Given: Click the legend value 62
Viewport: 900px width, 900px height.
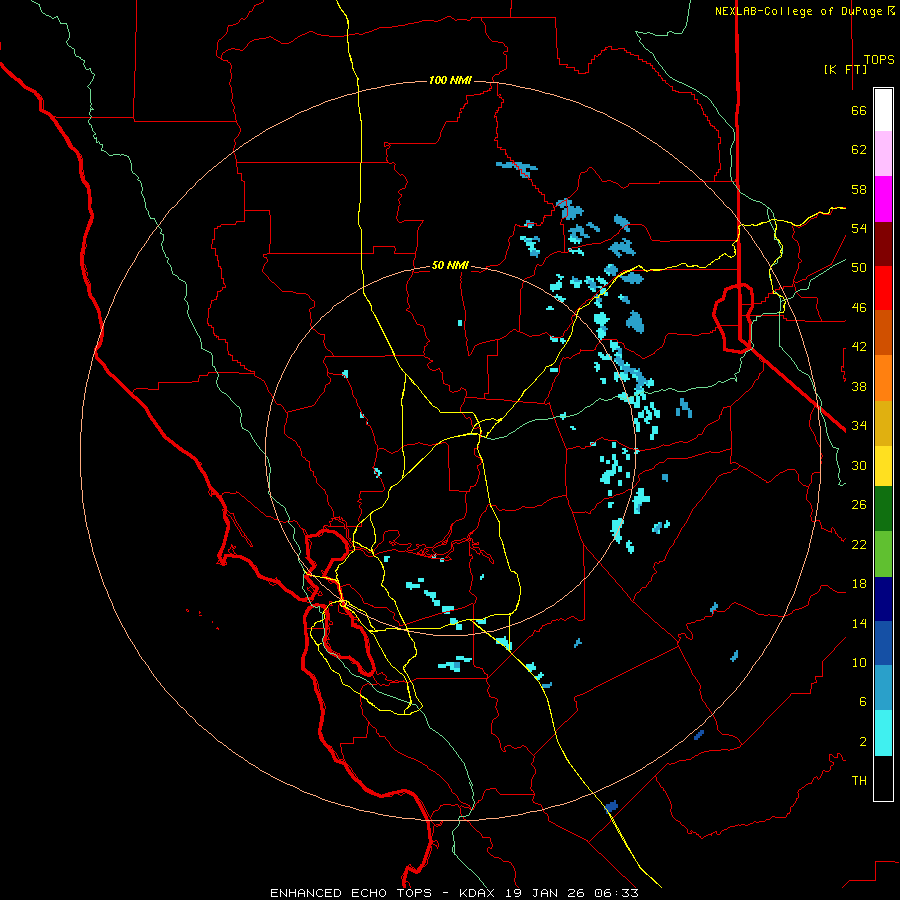Looking at the screenshot, I should pyautogui.click(x=859, y=150).
